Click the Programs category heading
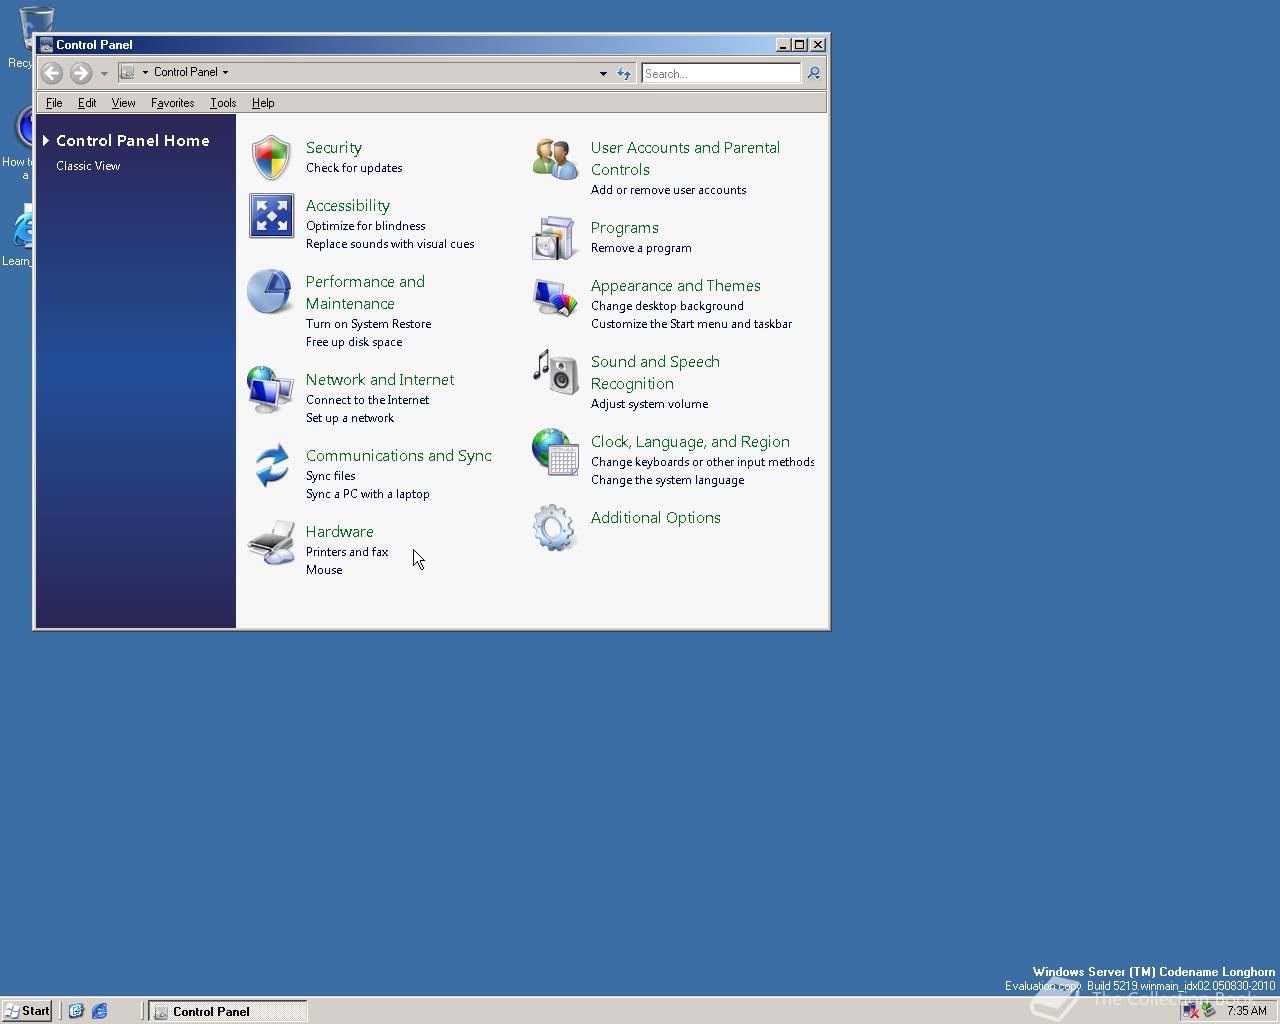Screen dimensions: 1280x1024 click(624, 228)
